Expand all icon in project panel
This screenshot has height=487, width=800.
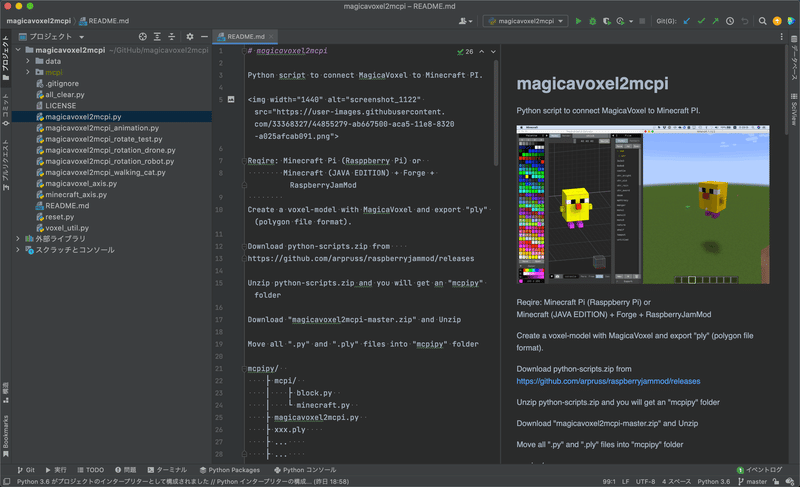click(x=157, y=36)
